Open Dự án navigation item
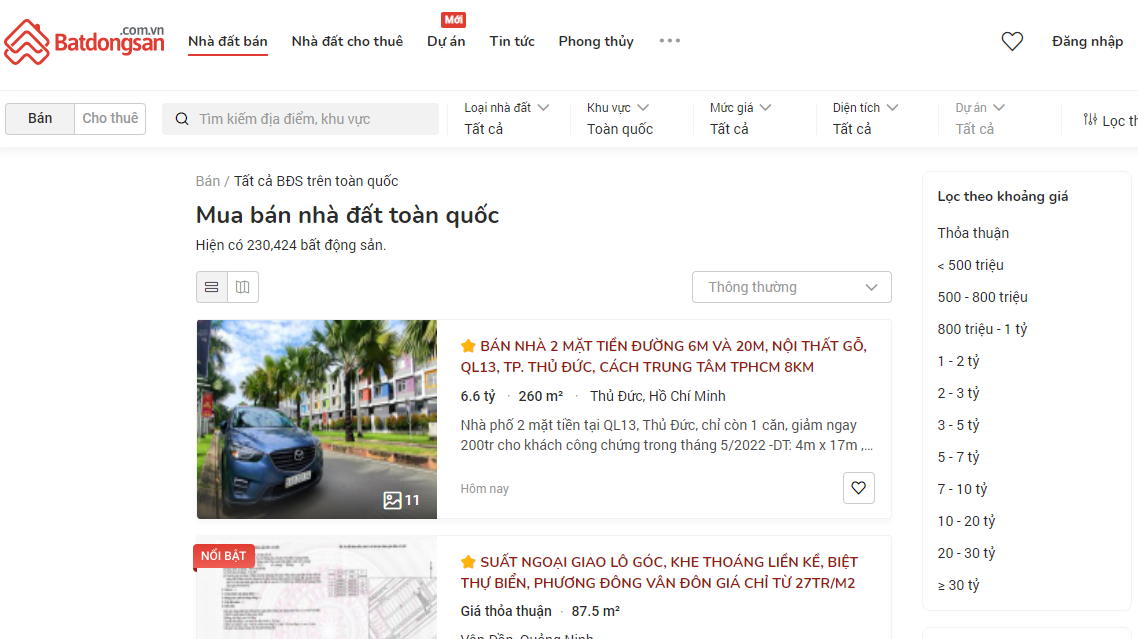The width and height of the screenshot is (1138, 639). click(x=446, y=41)
